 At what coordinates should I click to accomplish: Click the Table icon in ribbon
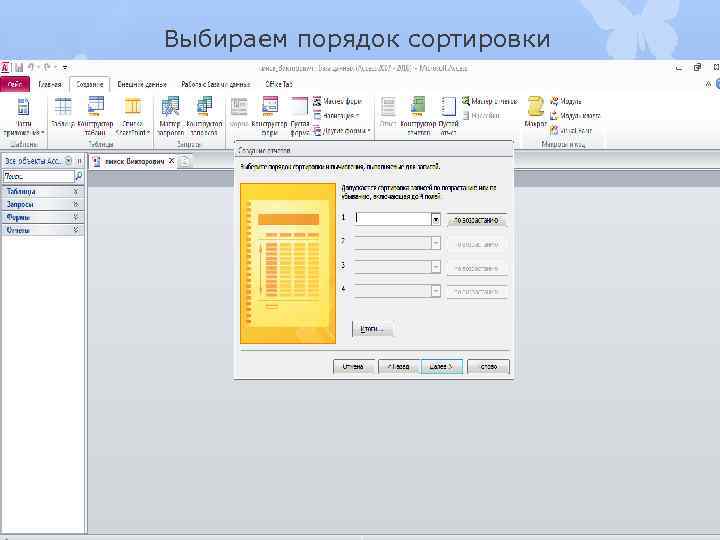(63, 107)
